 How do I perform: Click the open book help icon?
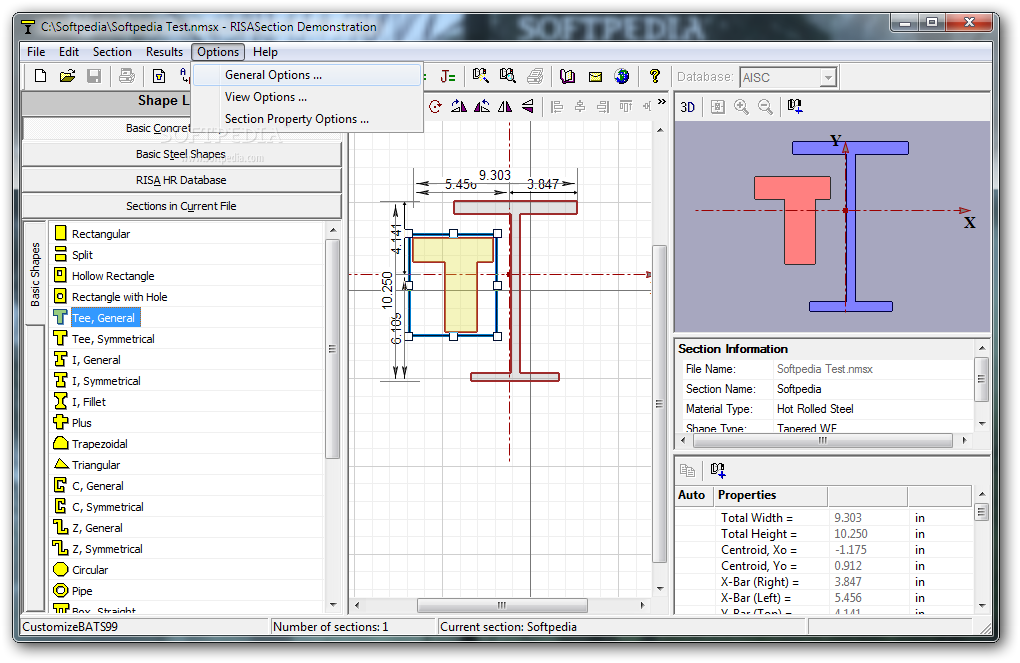point(567,77)
